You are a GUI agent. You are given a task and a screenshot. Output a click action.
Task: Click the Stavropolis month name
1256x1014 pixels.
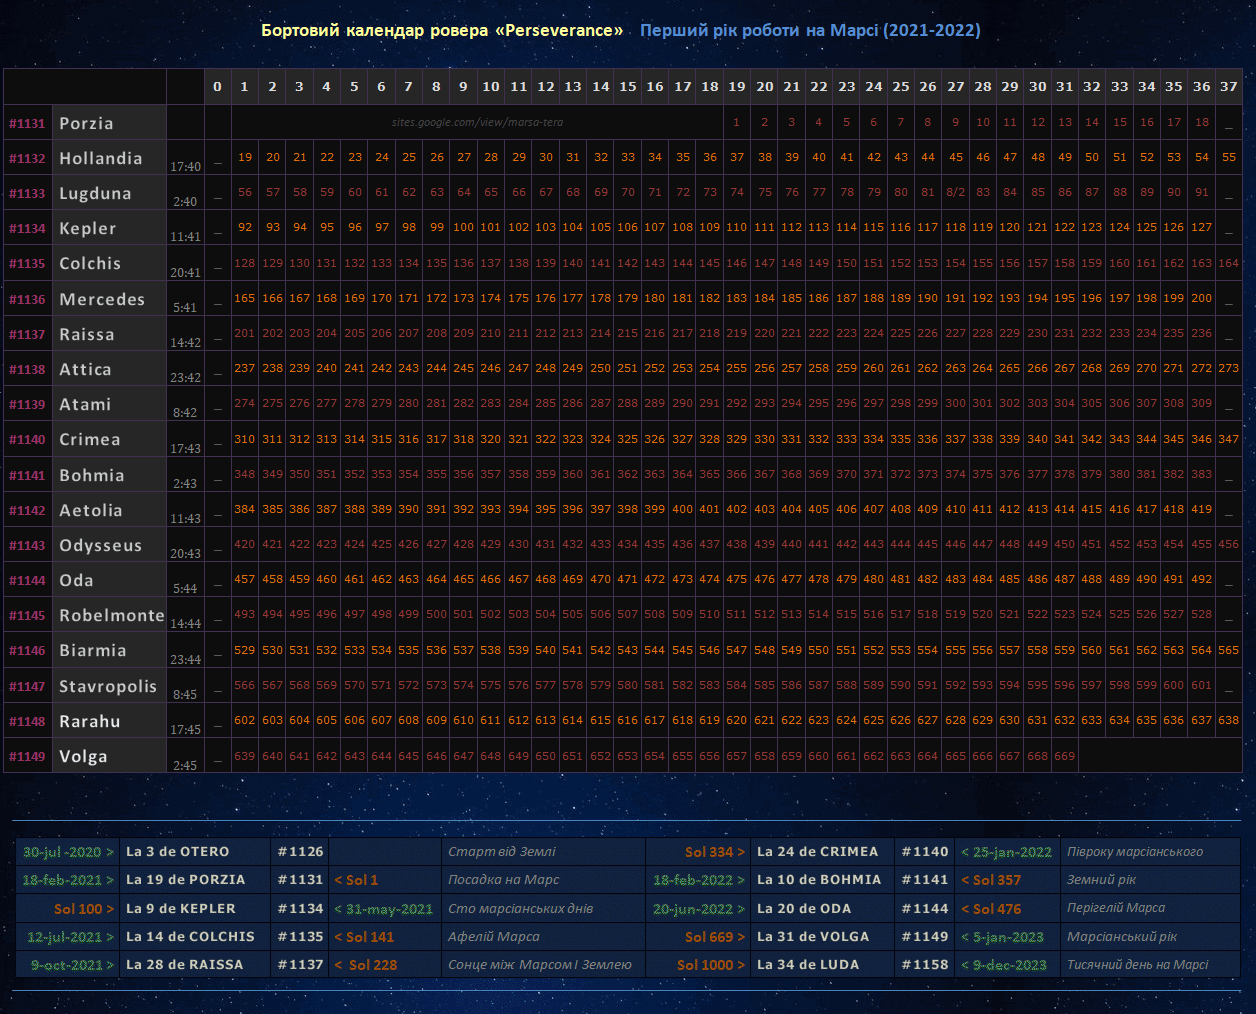108,687
